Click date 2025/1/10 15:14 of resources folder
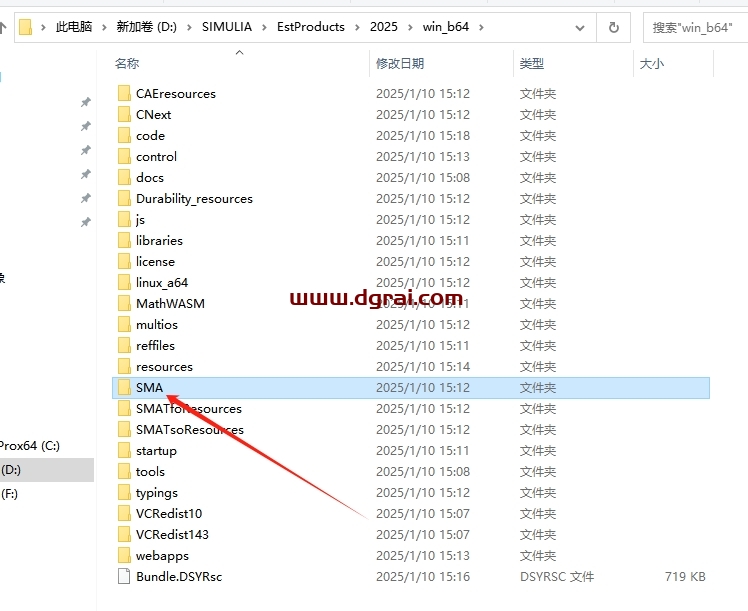Screen dimensions: 748x611 [423, 367]
